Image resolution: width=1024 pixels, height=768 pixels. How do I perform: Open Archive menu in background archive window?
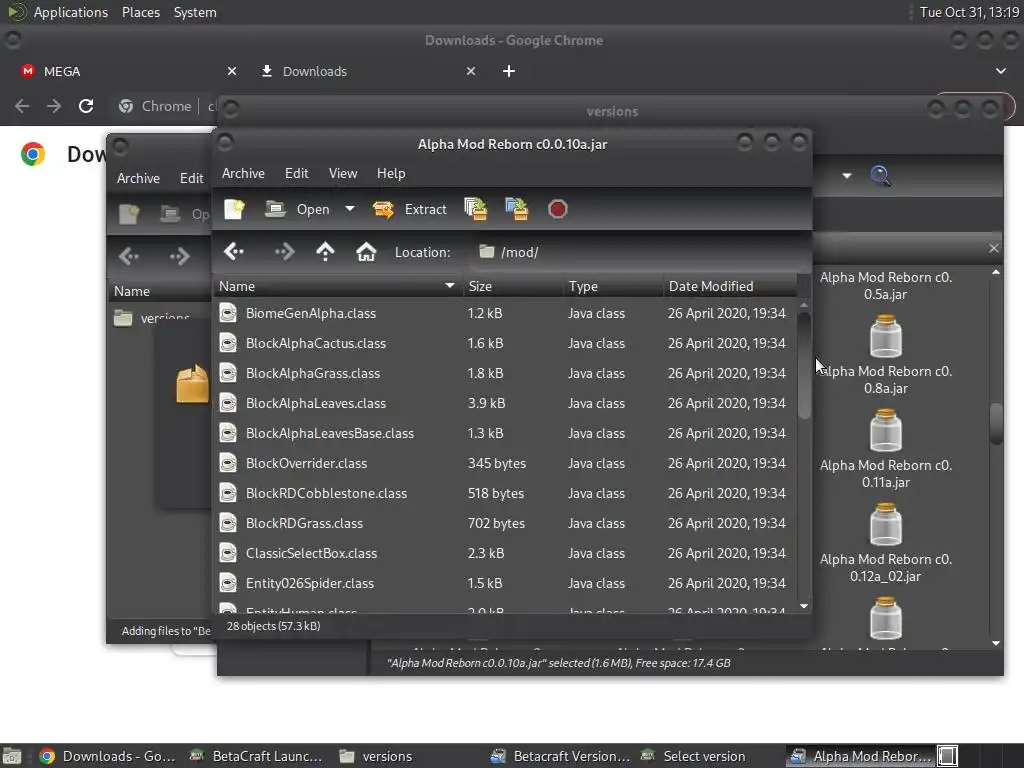point(138,178)
